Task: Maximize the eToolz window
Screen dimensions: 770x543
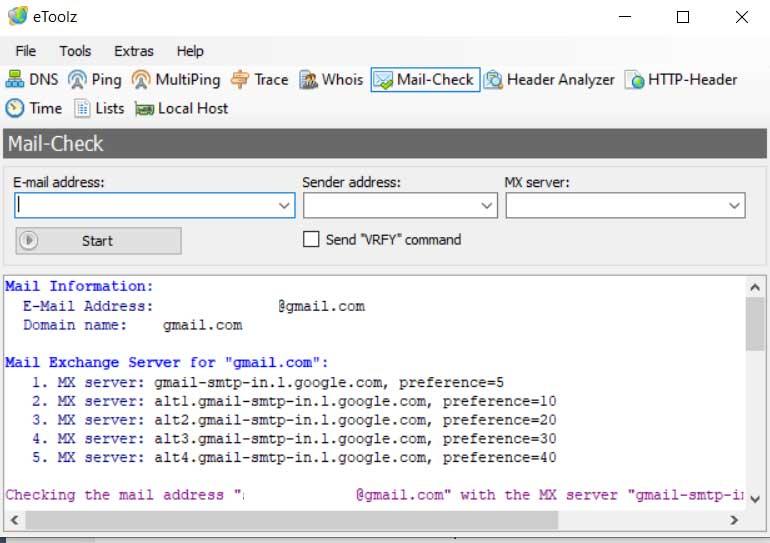Action: [x=683, y=17]
